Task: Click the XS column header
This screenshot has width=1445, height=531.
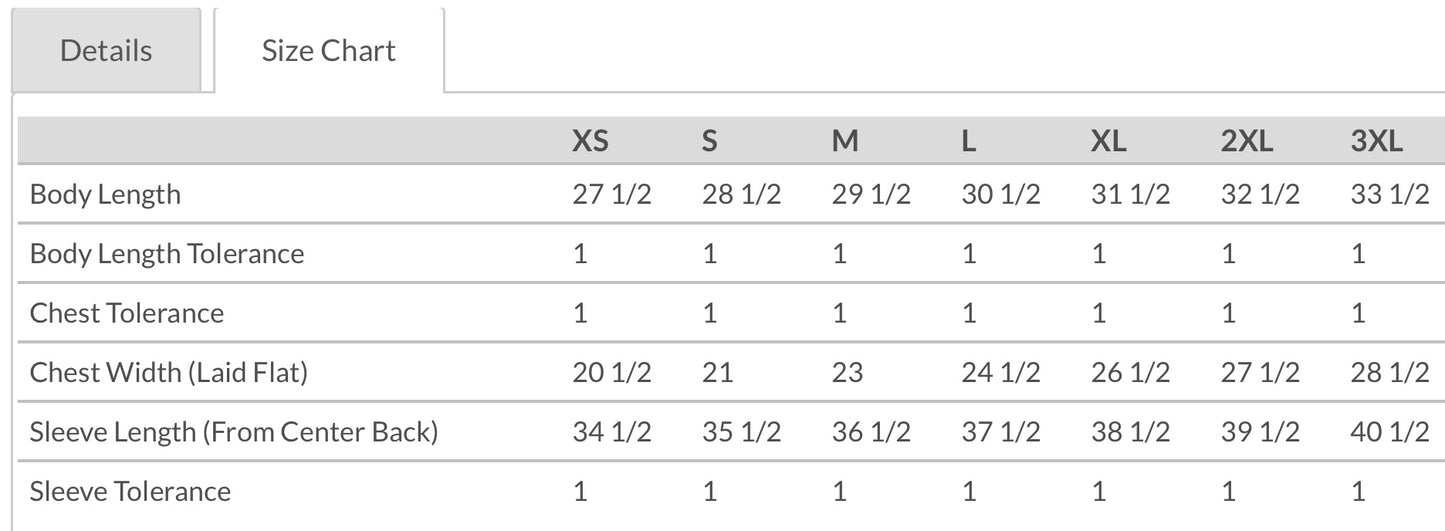Action: coord(590,142)
